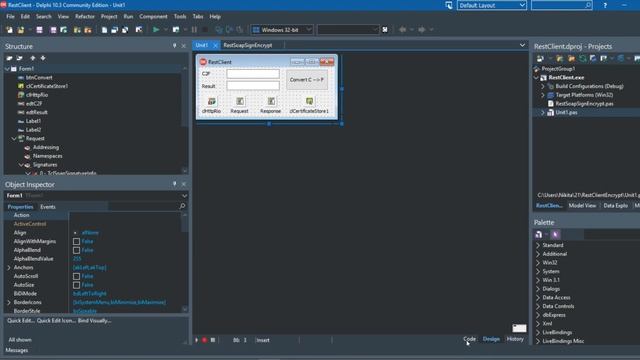Switch to History tab
The height and width of the screenshot is (360, 640).
point(515,339)
